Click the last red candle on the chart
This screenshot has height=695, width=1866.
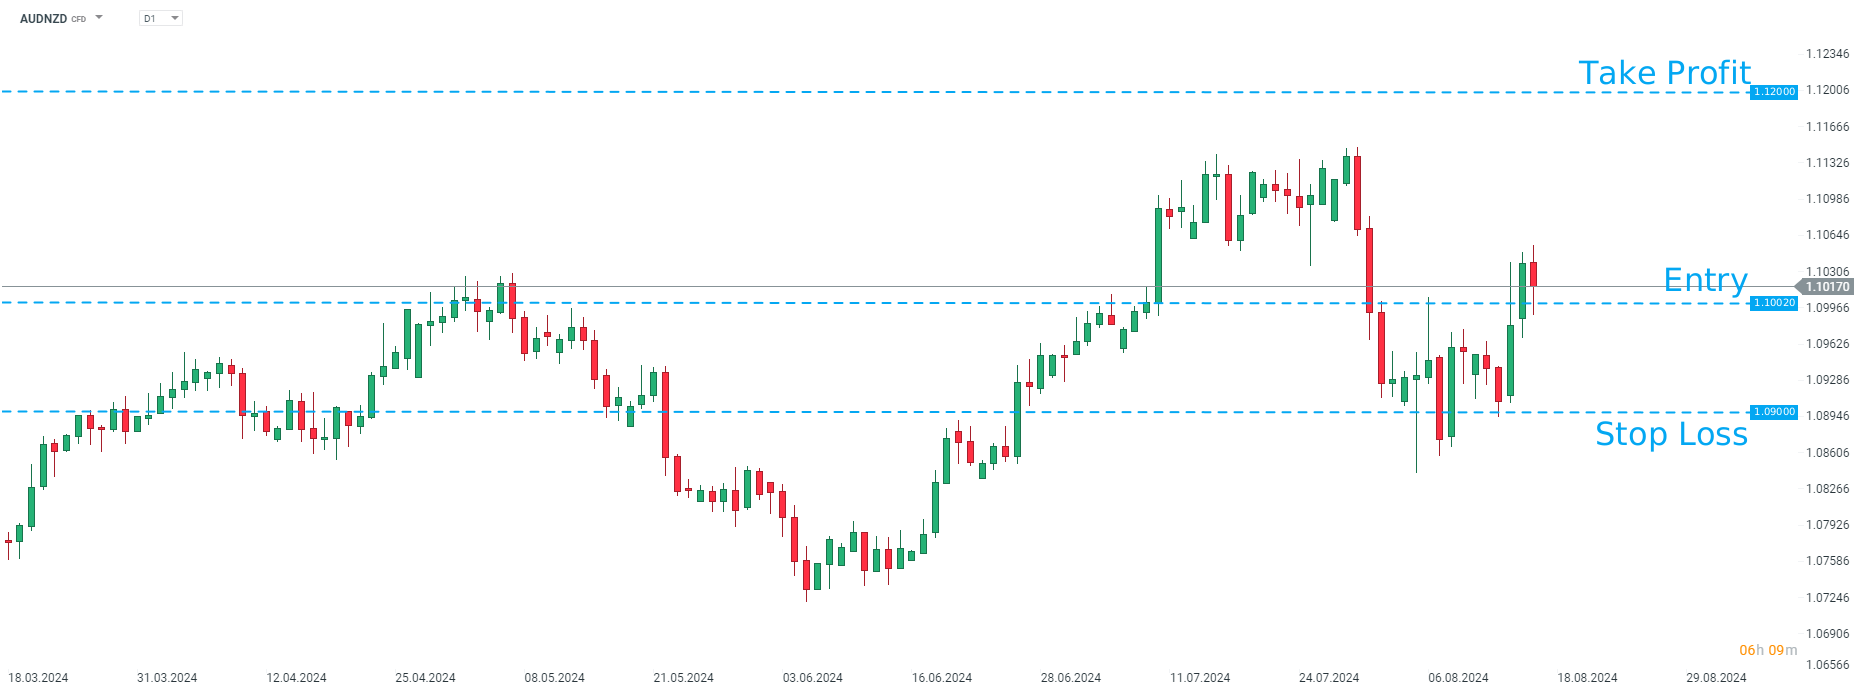(x=1533, y=274)
